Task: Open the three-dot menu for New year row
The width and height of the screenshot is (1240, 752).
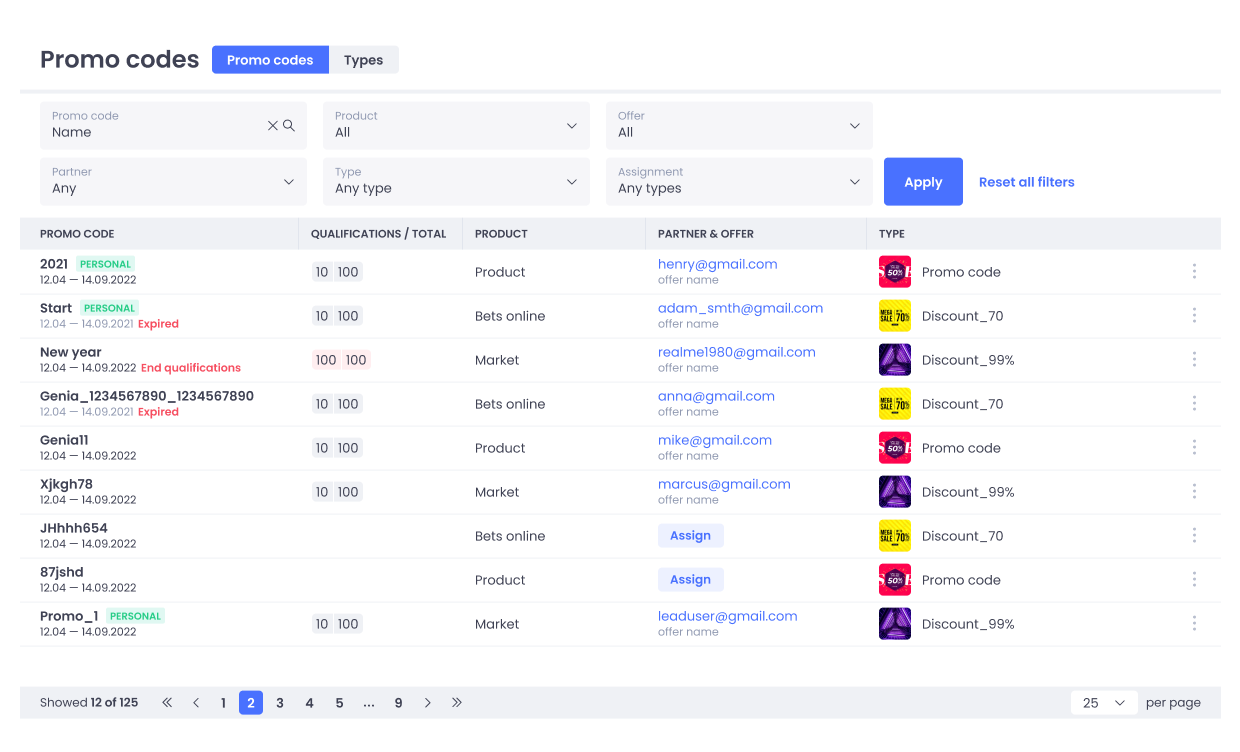Action: pos(1194,360)
